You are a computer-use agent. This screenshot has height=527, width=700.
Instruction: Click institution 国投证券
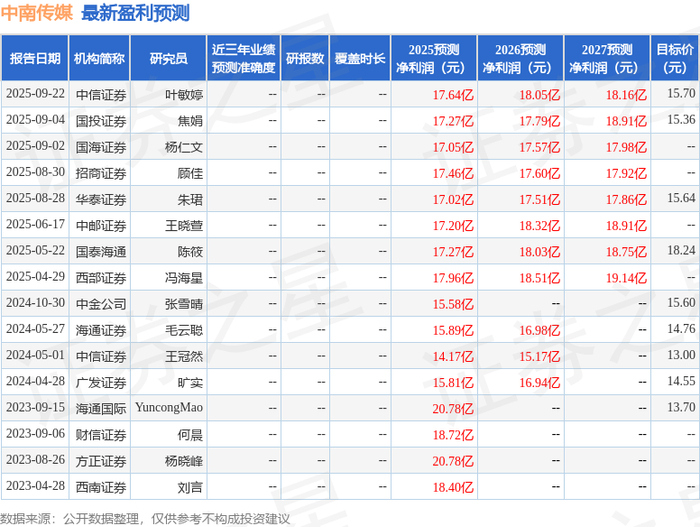click(101, 121)
